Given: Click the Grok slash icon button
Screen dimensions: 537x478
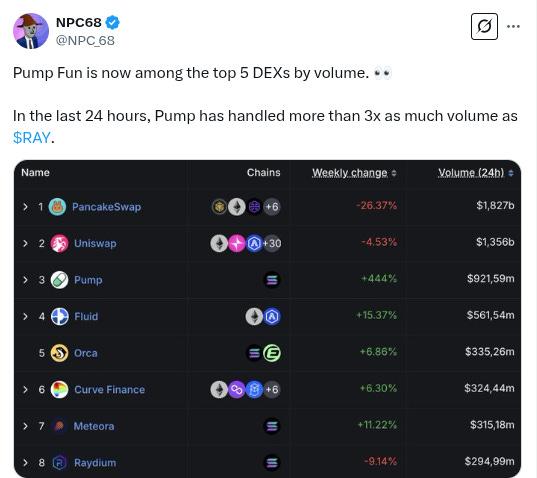Looking at the screenshot, I should click(484, 26).
